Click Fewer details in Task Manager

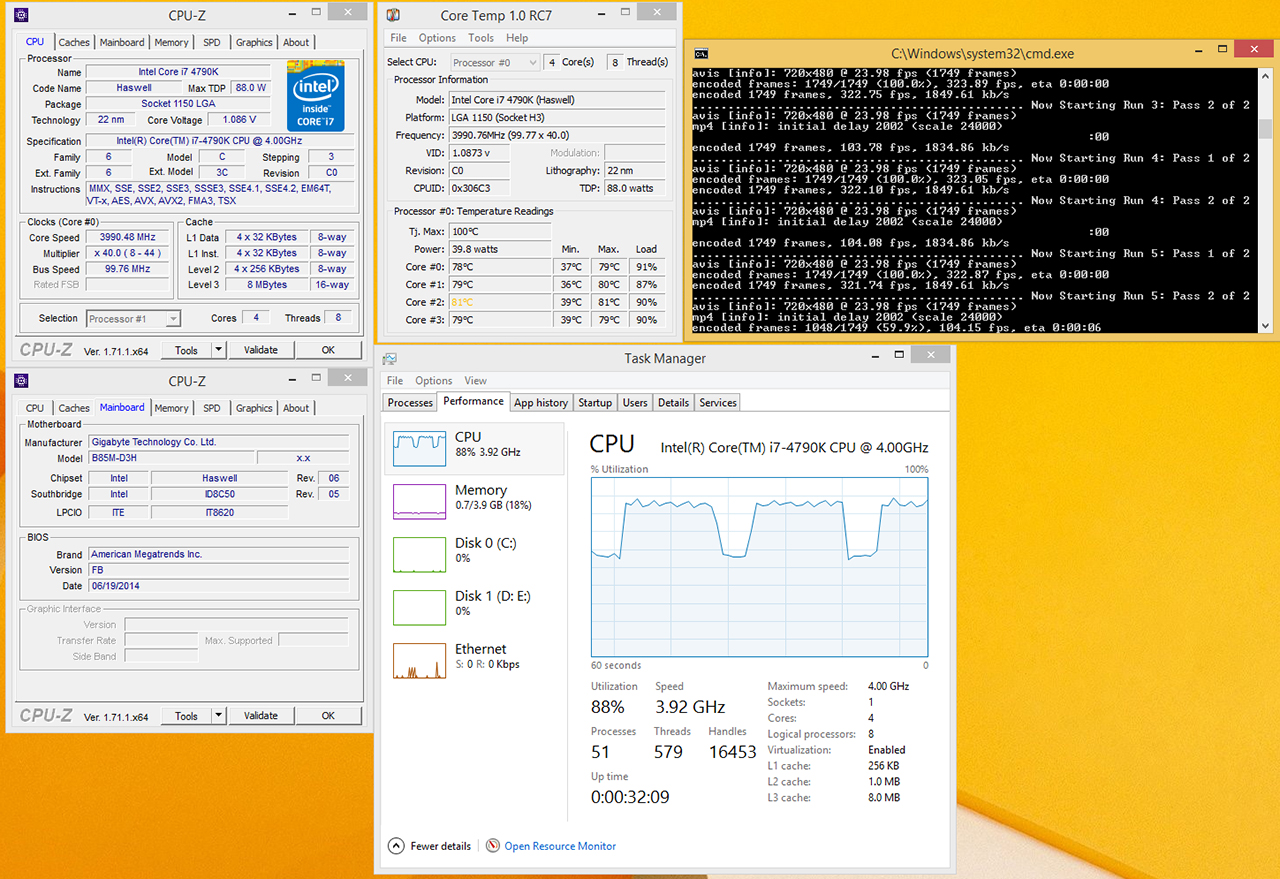point(440,846)
